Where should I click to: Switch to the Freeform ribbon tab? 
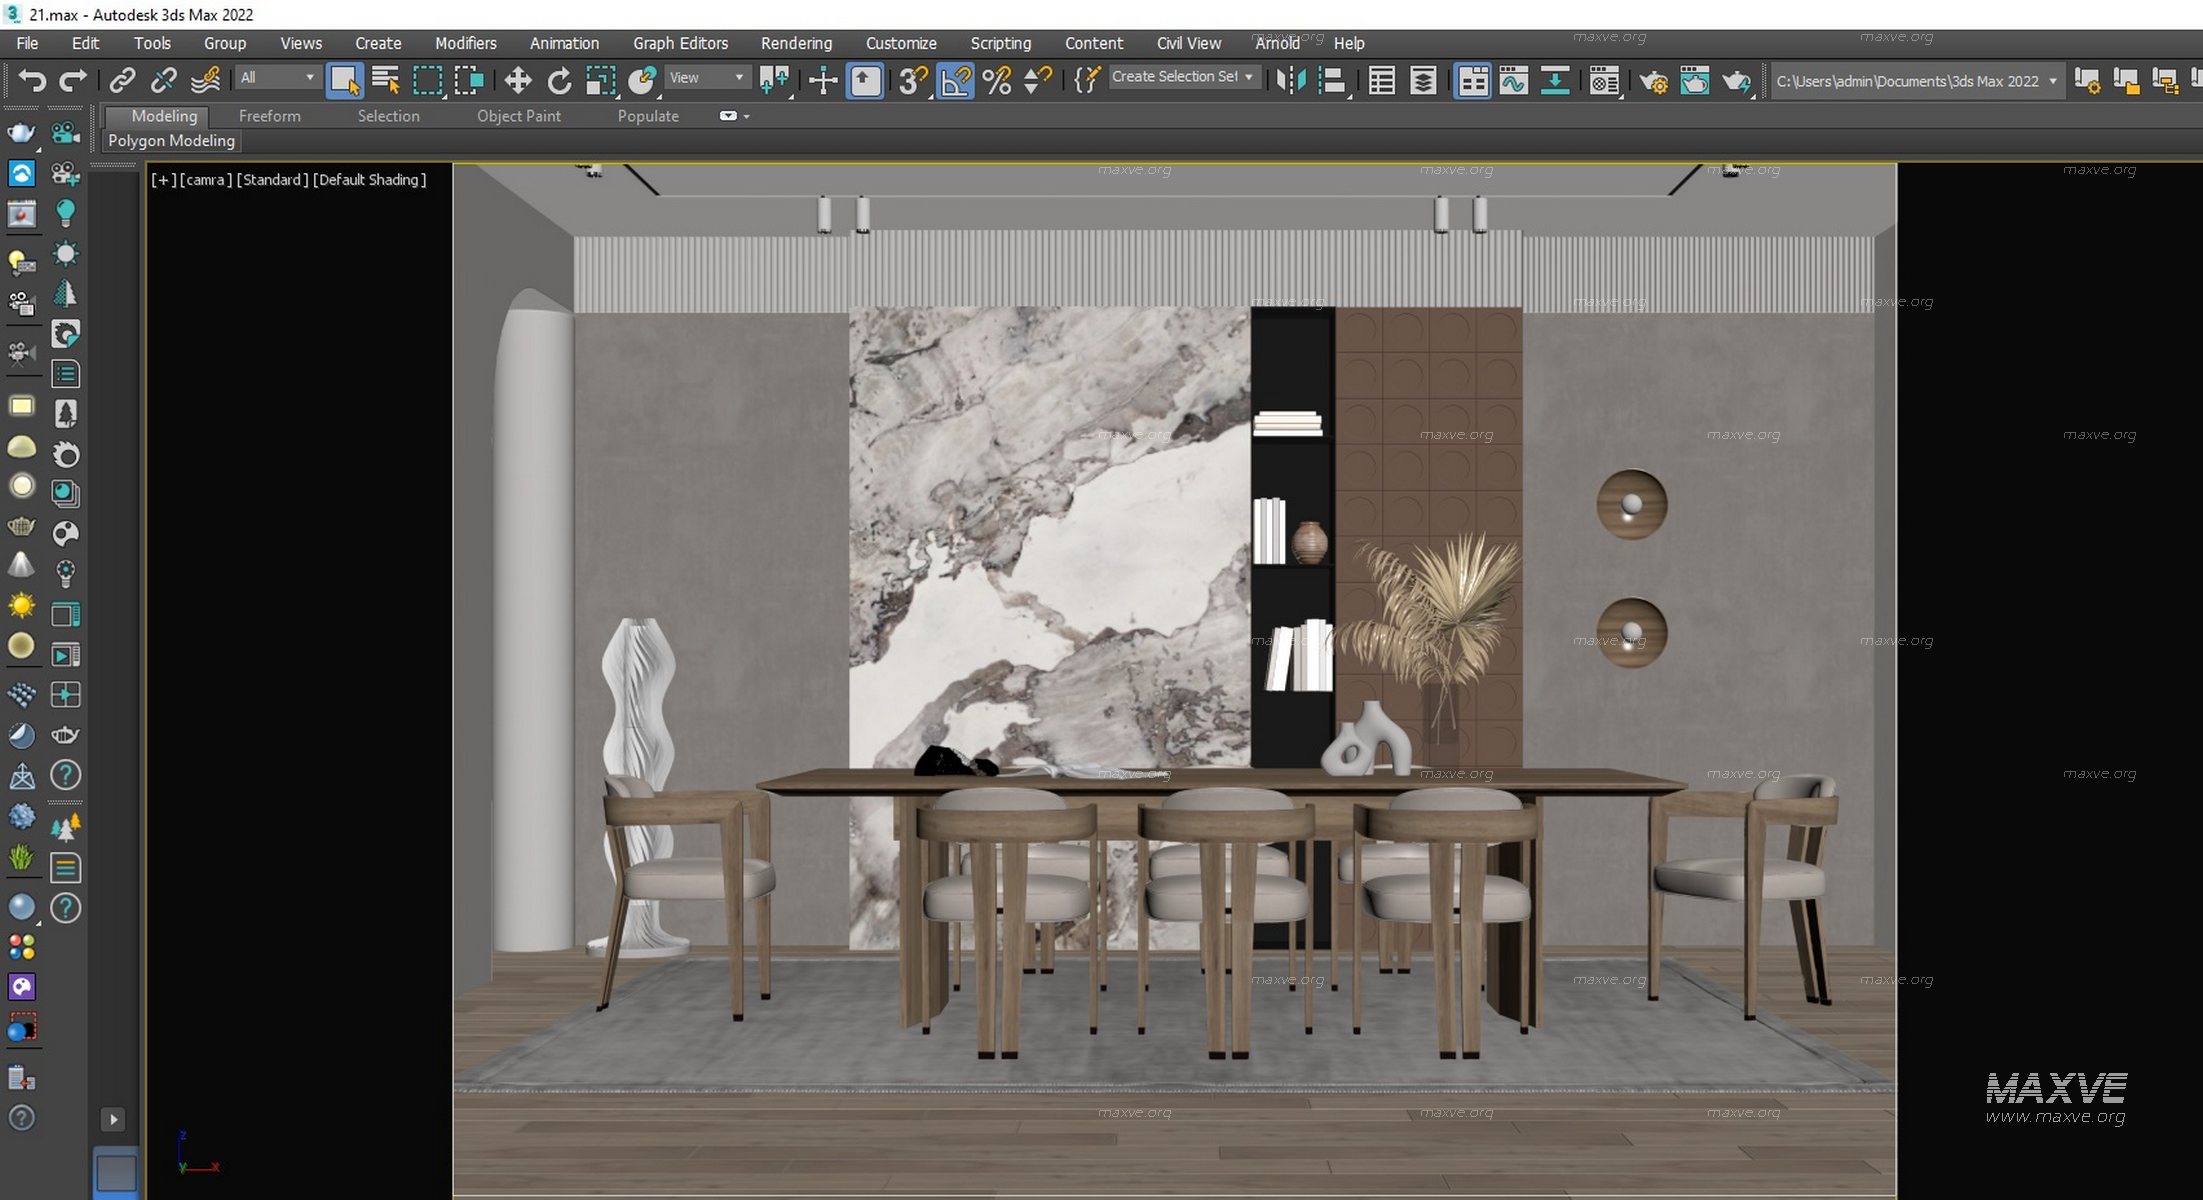click(269, 116)
